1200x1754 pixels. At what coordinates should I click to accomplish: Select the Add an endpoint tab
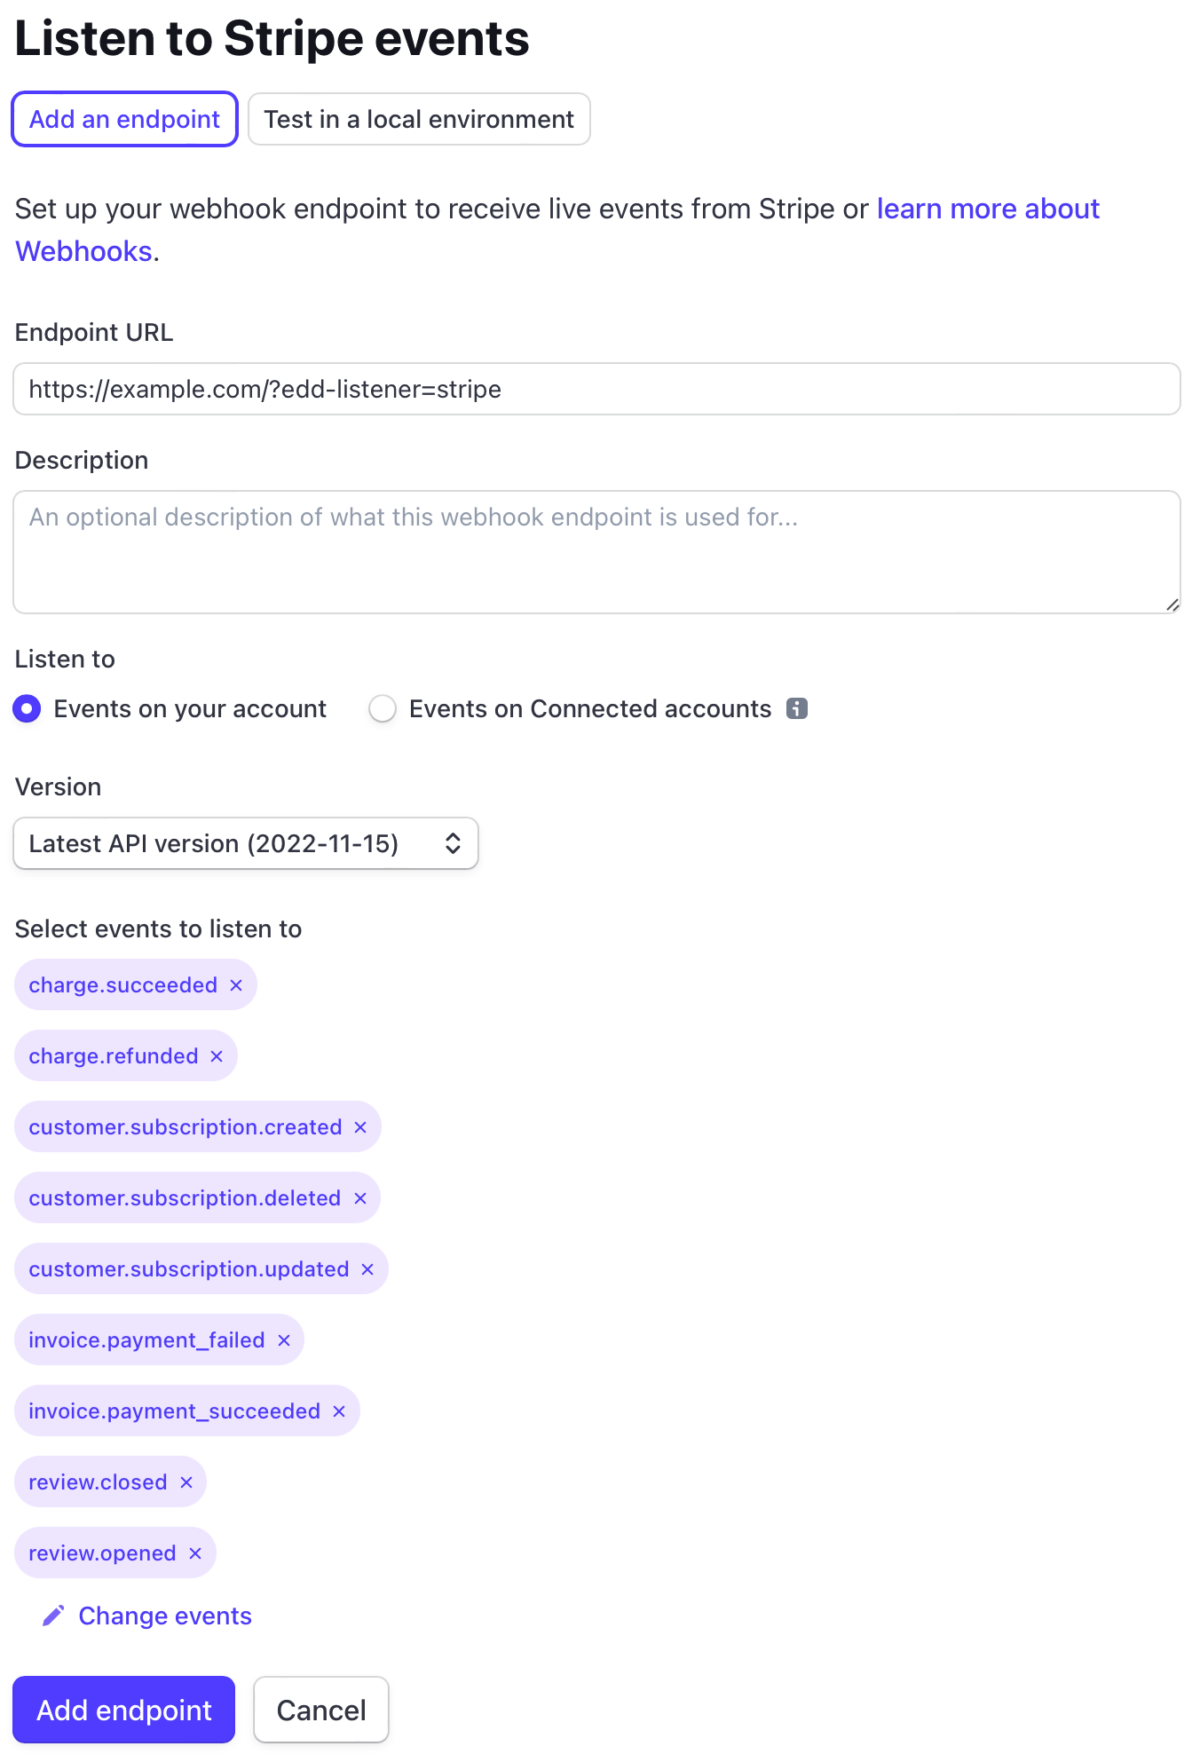[124, 119]
